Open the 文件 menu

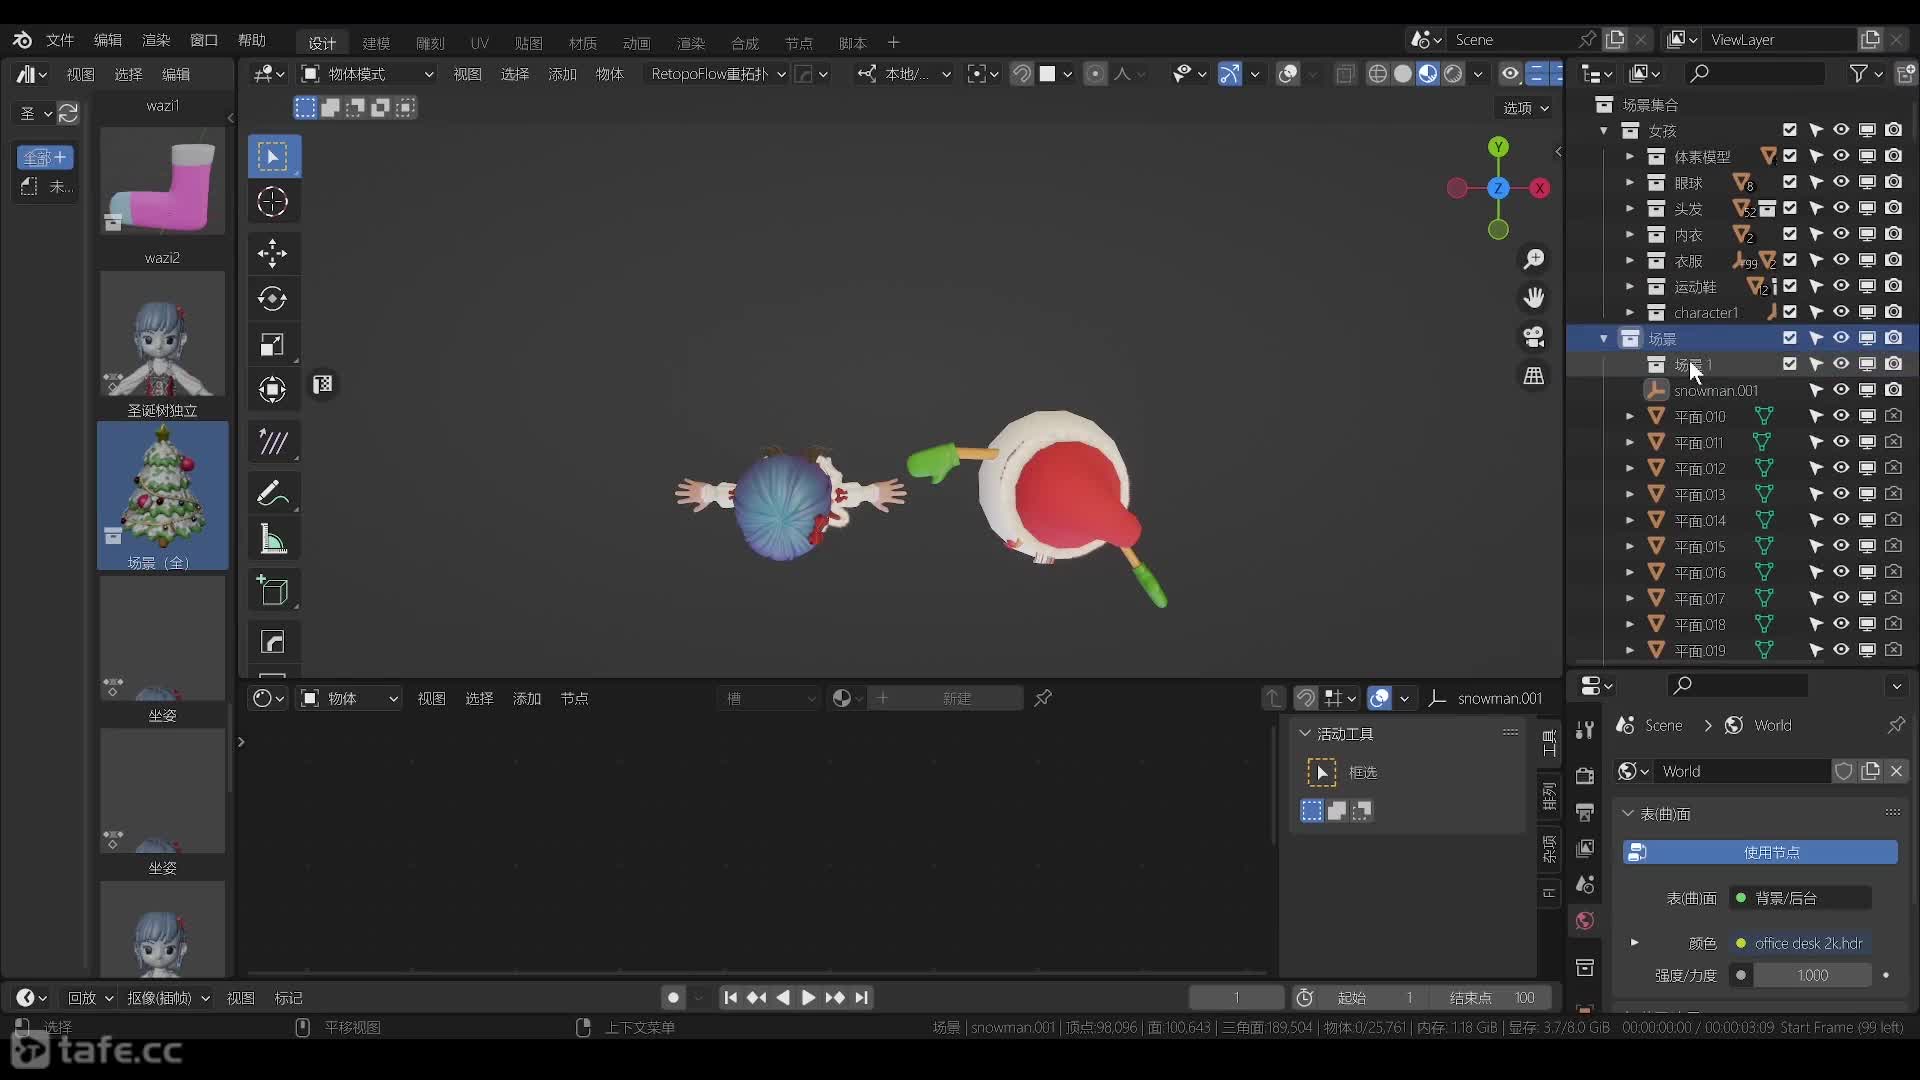(x=60, y=40)
